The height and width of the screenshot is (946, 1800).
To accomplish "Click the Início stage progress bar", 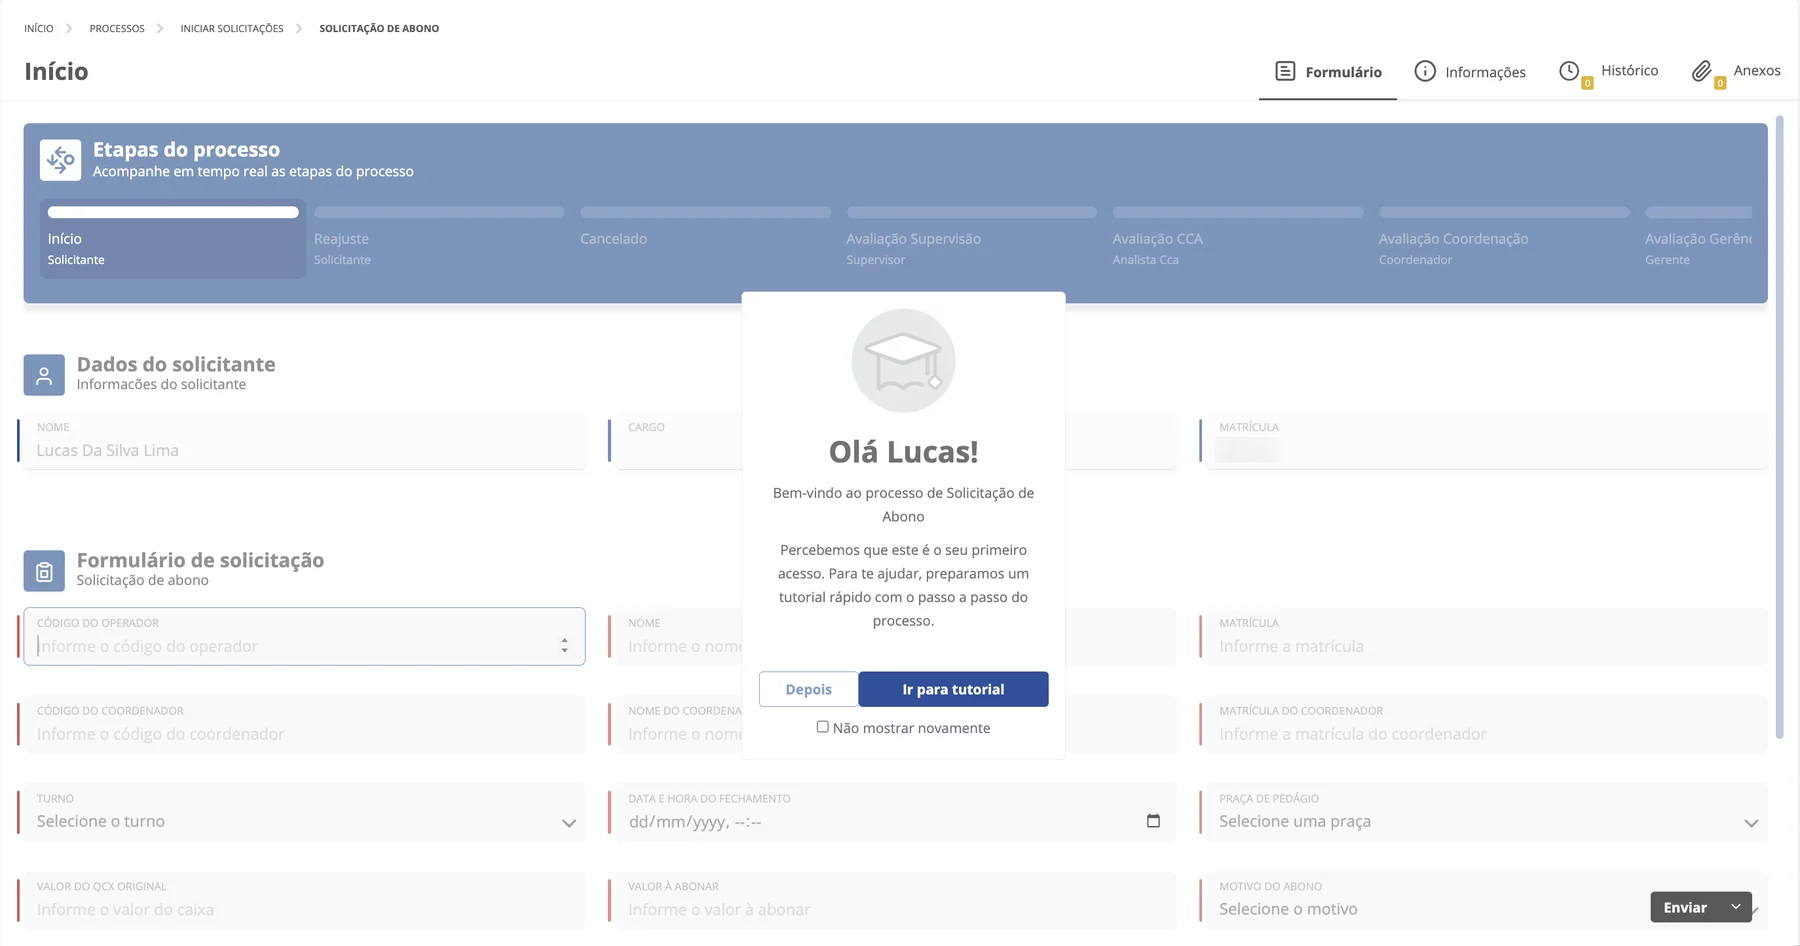I will coord(173,212).
